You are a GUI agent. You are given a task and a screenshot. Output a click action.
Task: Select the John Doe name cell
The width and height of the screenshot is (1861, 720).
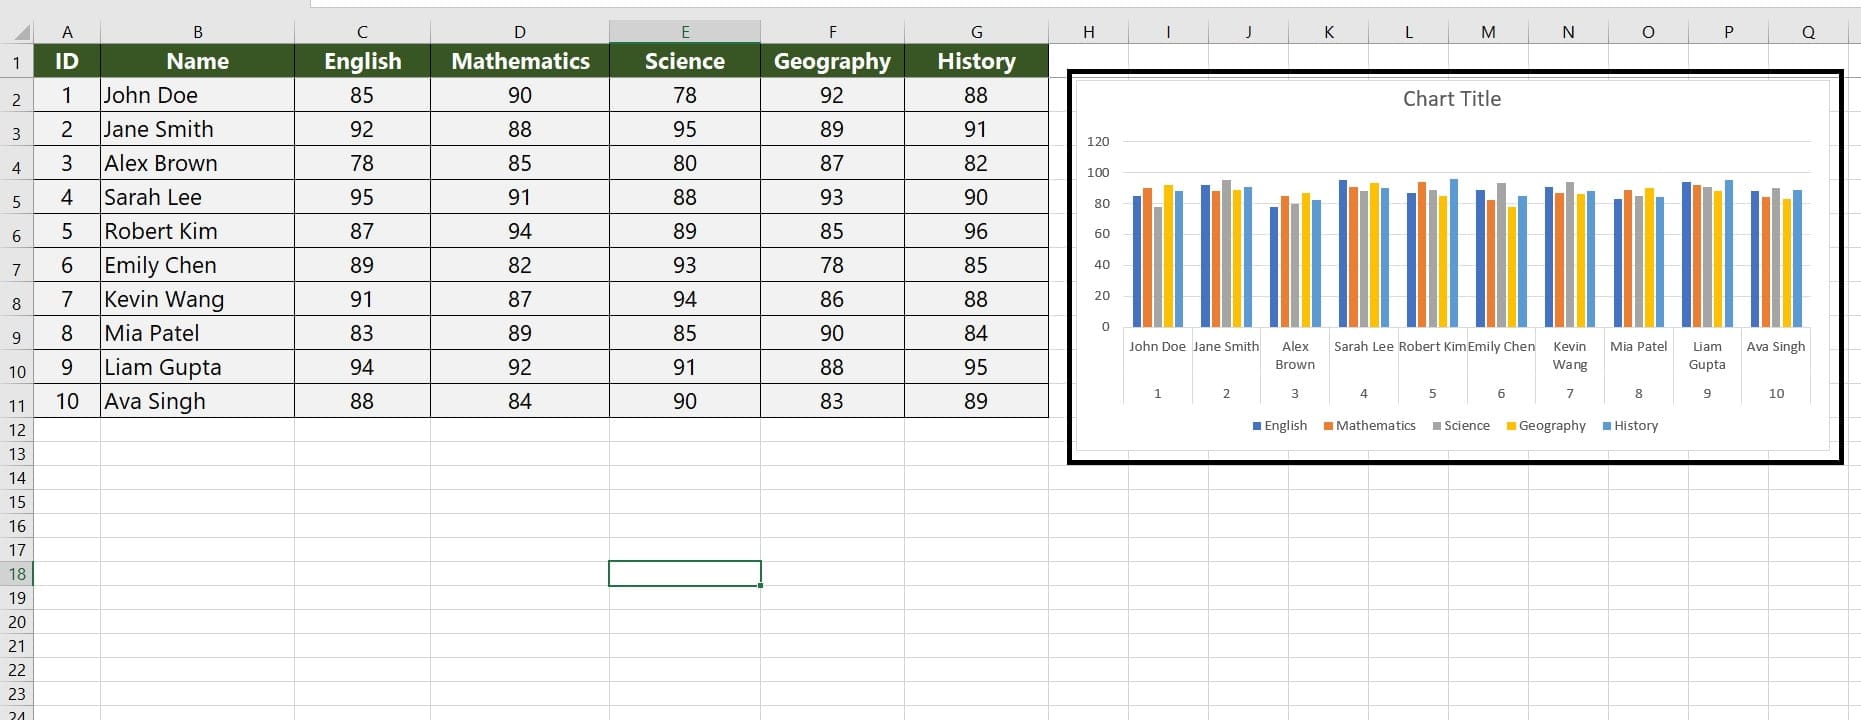click(198, 95)
